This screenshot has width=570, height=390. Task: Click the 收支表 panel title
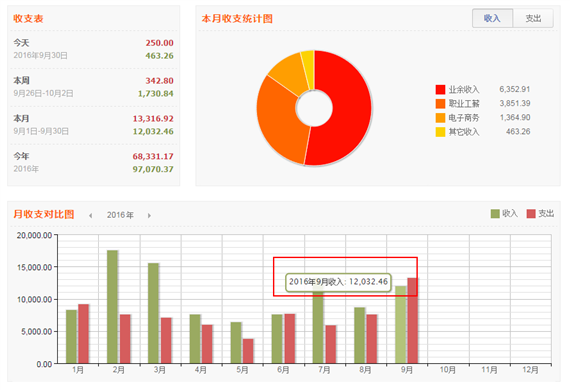pos(28,19)
